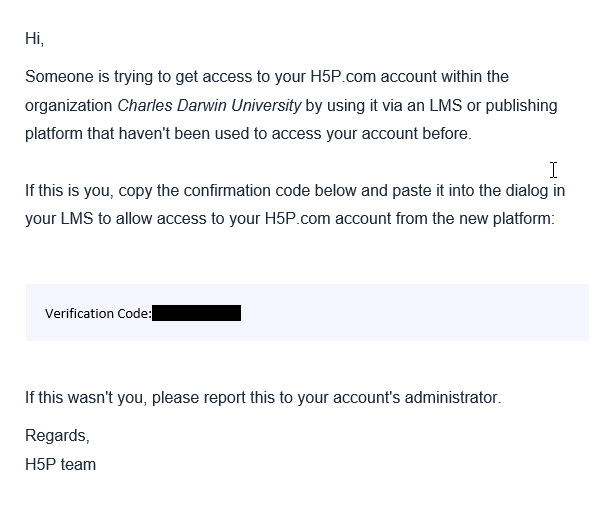Click the 'Verification Code:' label
The width and height of the screenshot is (597, 505).
click(x=98, y=313)
